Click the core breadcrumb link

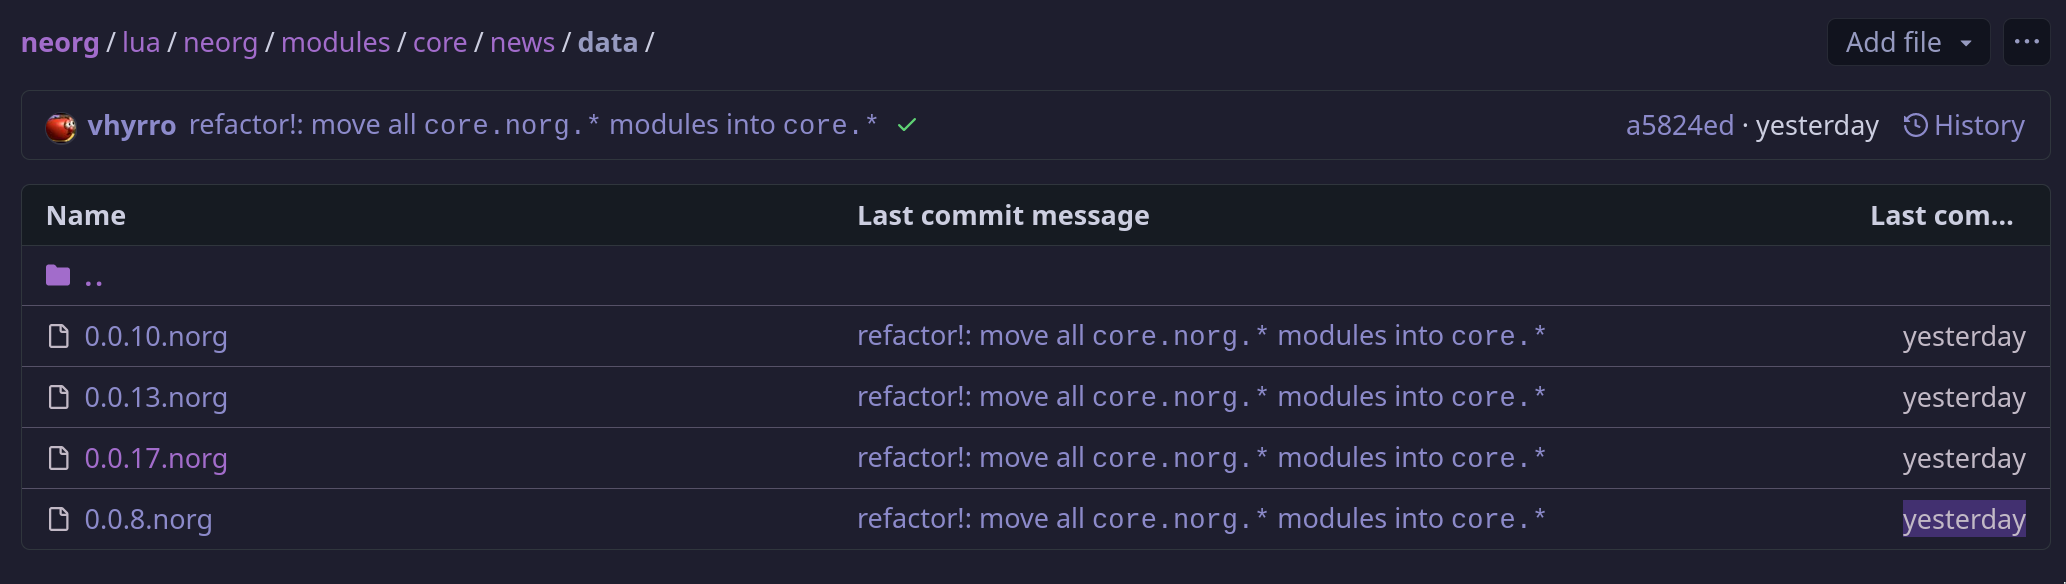coord(440,42)
